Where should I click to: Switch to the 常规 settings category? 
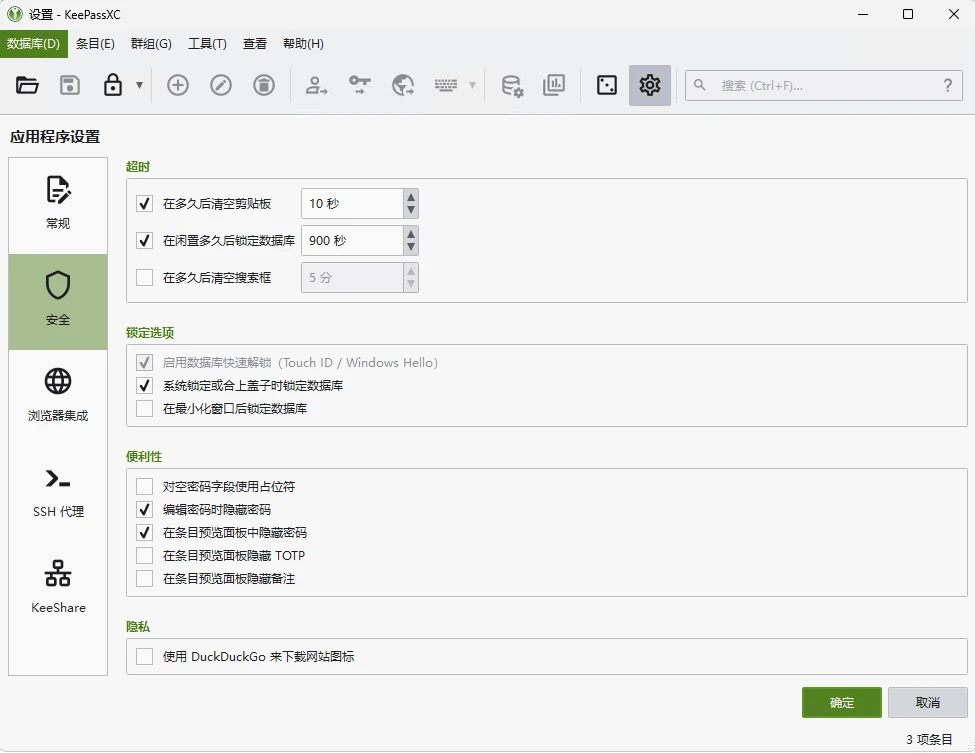coord(58,205)
